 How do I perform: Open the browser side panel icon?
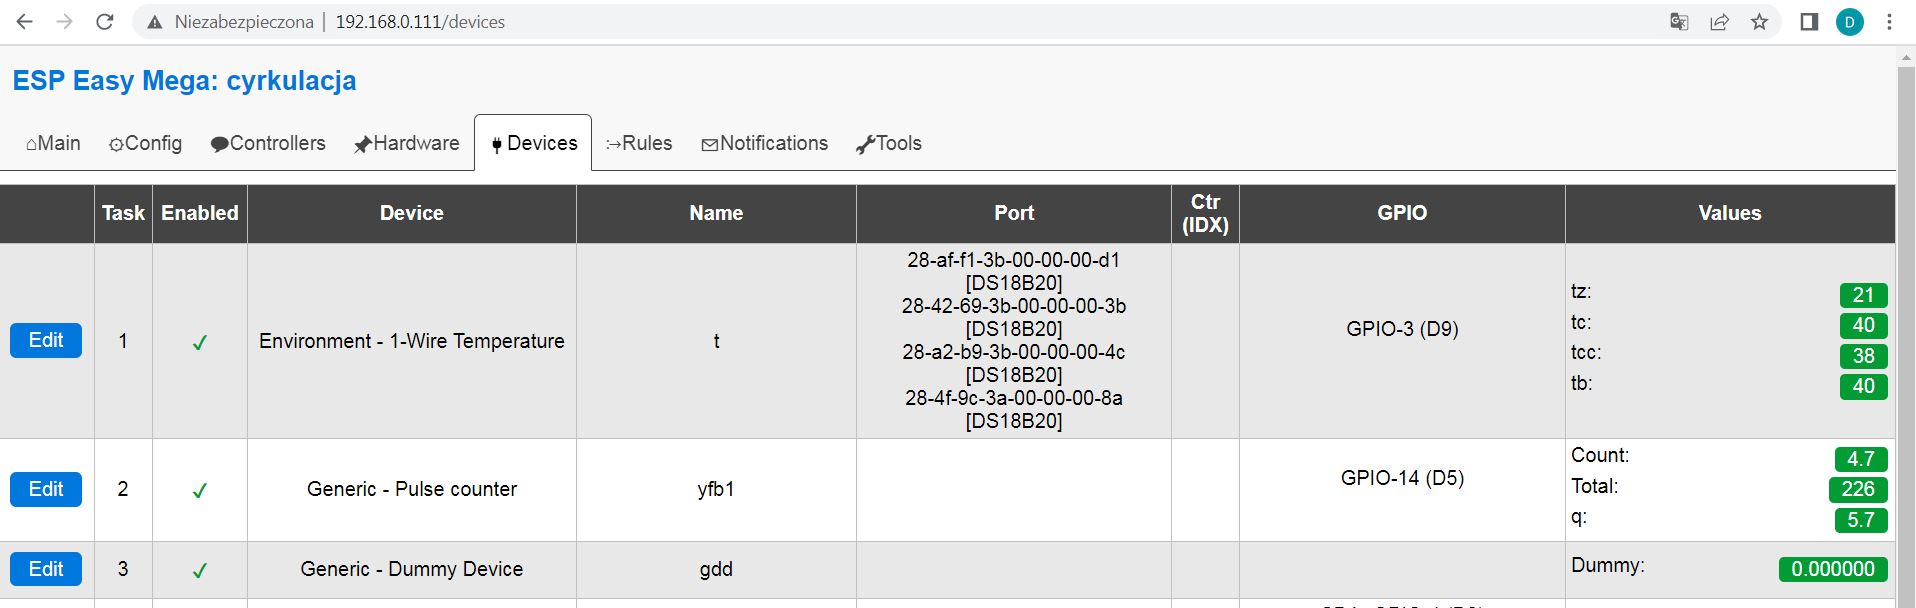[1809, 22]
